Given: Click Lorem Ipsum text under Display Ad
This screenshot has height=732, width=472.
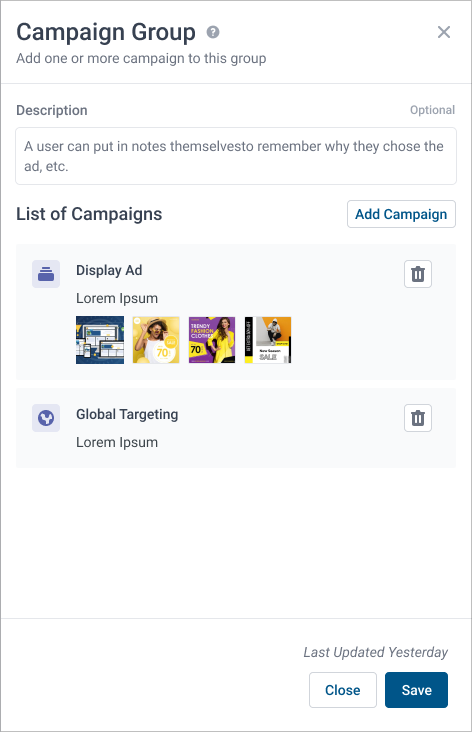Looking at the screenshot, I should 117,298.
